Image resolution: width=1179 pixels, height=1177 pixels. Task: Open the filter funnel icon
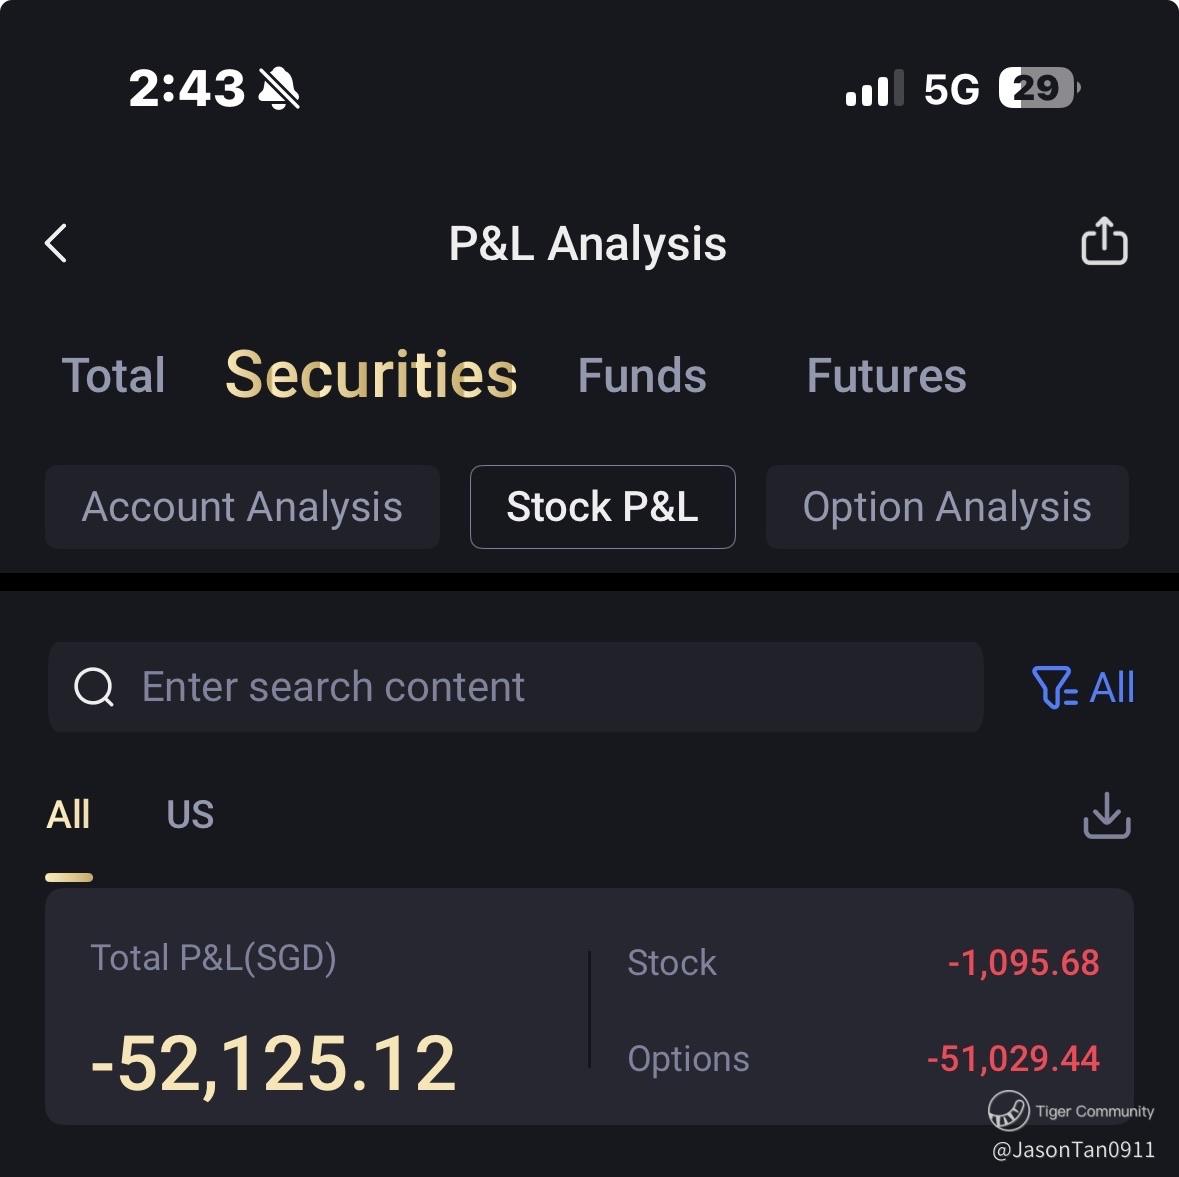(x=1054, y=687)
